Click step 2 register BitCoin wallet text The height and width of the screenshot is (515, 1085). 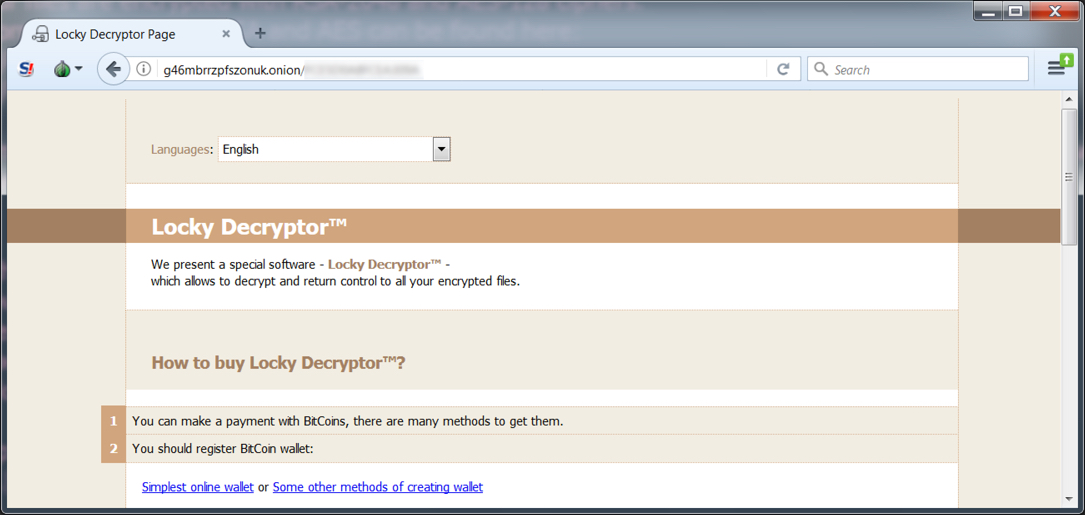click(x=223, y=449)
